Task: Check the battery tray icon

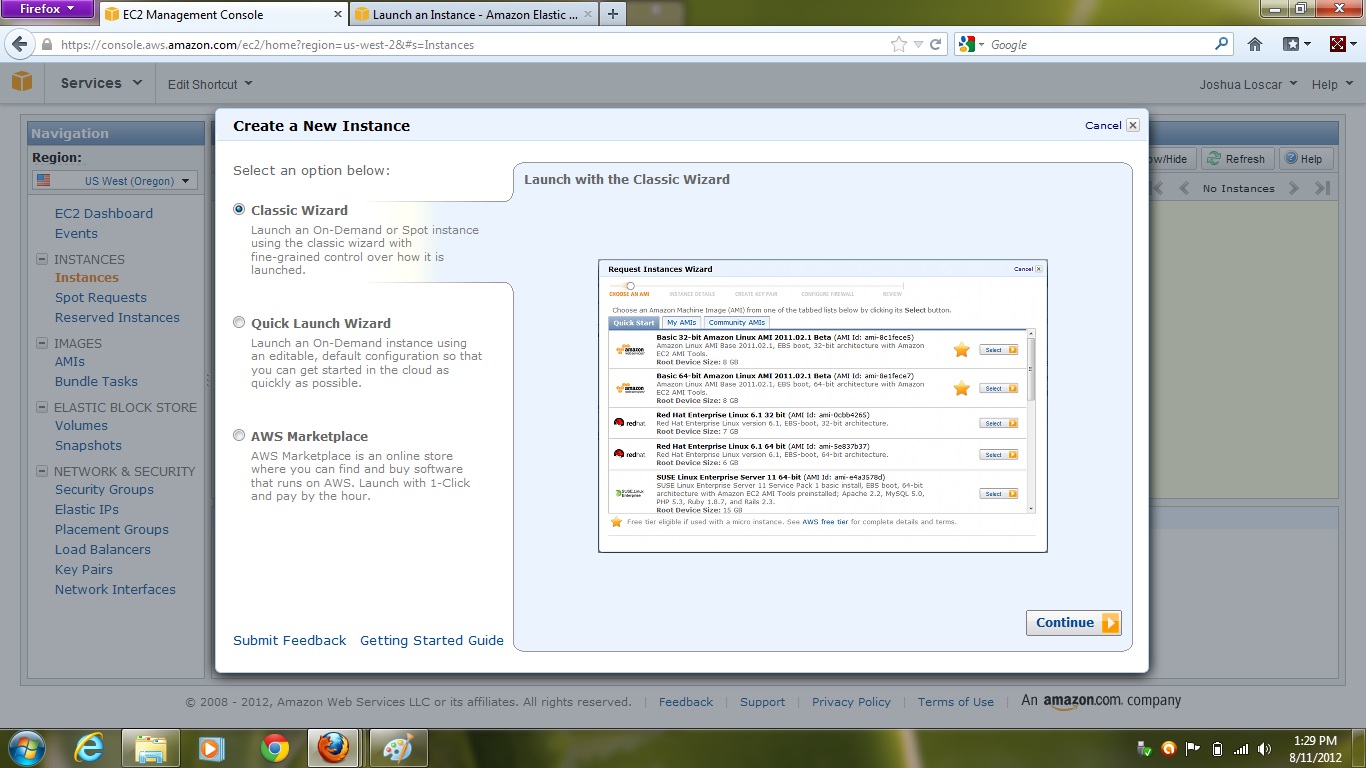Action: [x=1217, y=748]
